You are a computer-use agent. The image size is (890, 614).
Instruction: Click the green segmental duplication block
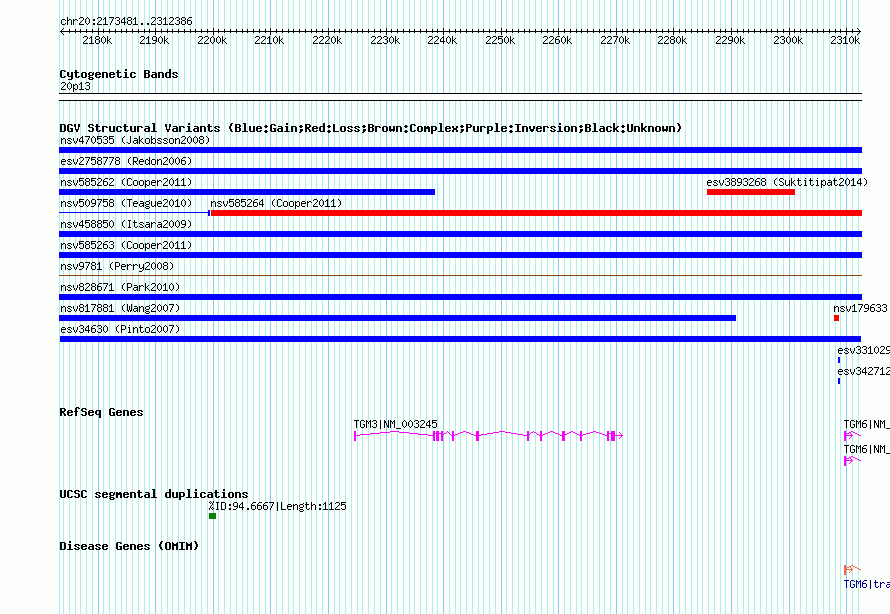click(x=212, y=516)
